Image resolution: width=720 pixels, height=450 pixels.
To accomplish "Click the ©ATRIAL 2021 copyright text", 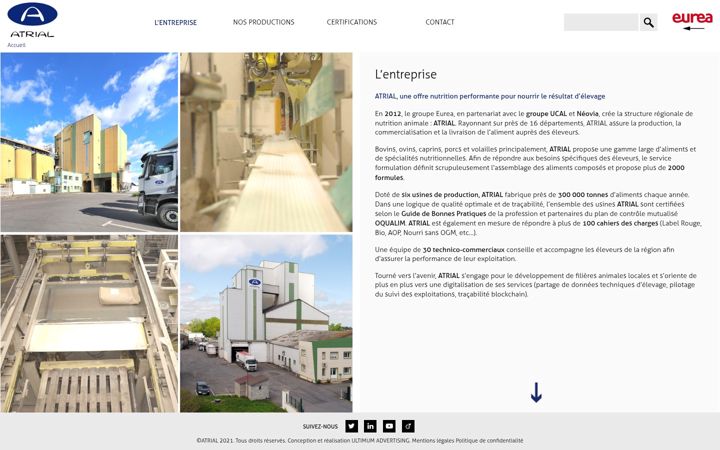I will tap(215, 440).
